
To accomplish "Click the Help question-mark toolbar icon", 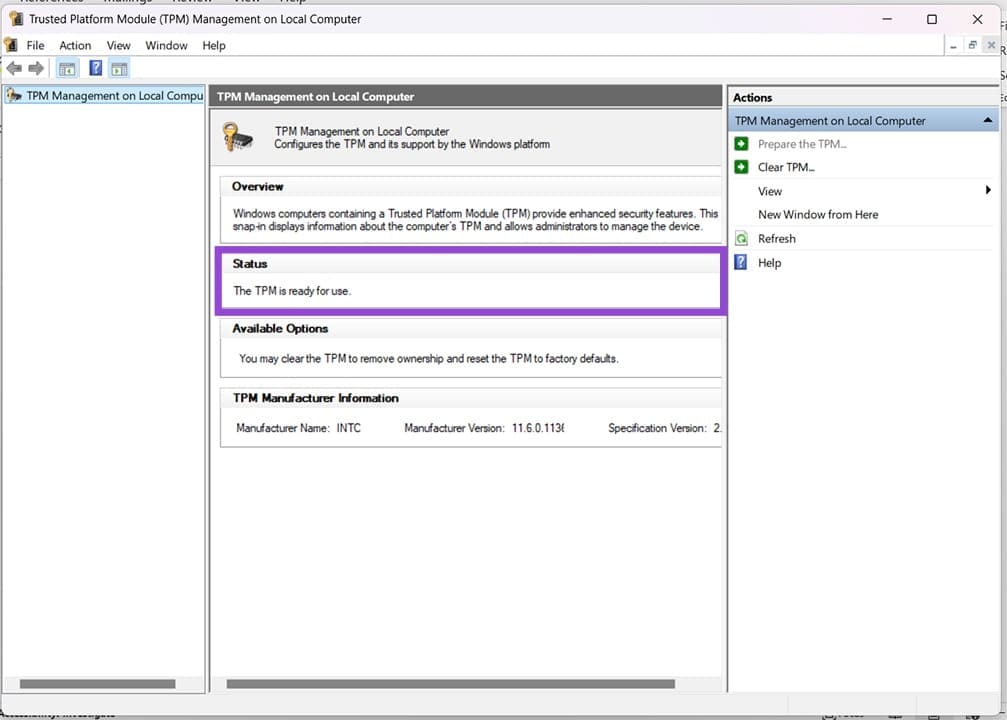I will [95, 68].
